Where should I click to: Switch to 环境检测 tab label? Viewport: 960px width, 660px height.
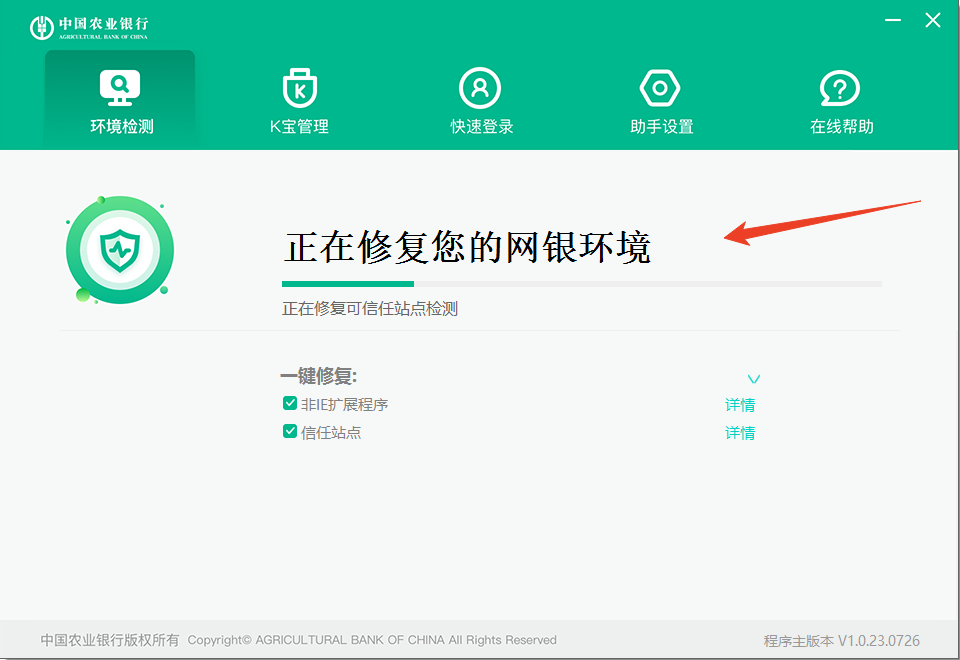(x=122, y=127)
